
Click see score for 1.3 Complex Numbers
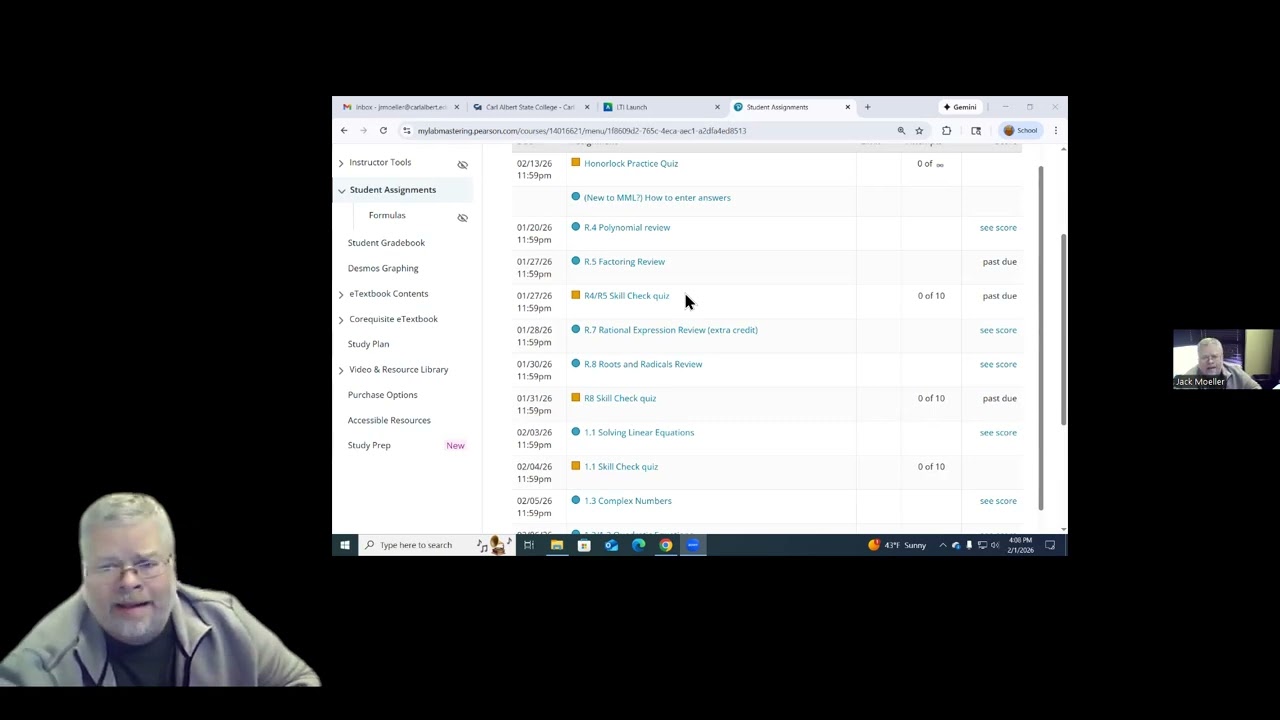click(998, 501)
